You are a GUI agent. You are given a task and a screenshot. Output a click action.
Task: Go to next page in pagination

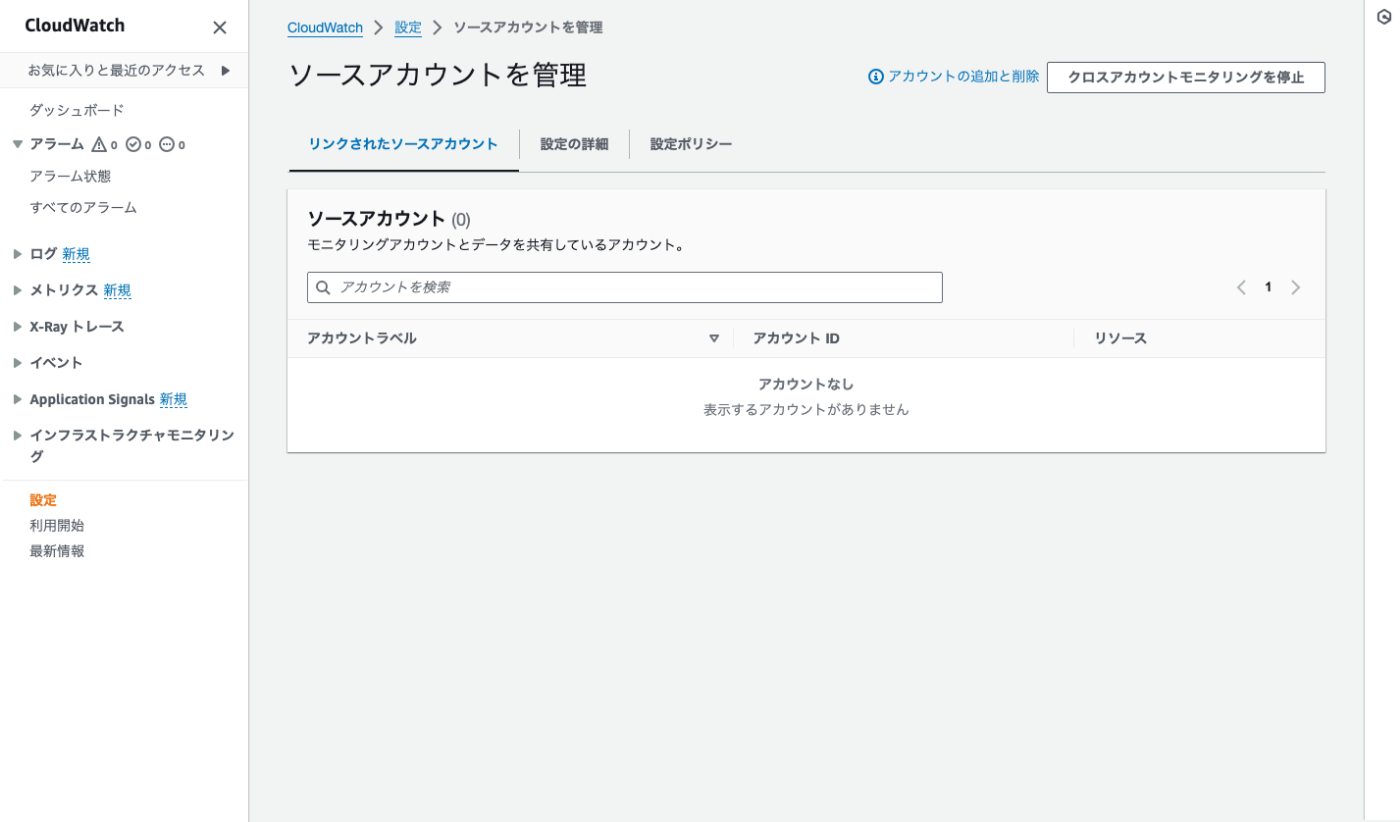click(1296, 288)
